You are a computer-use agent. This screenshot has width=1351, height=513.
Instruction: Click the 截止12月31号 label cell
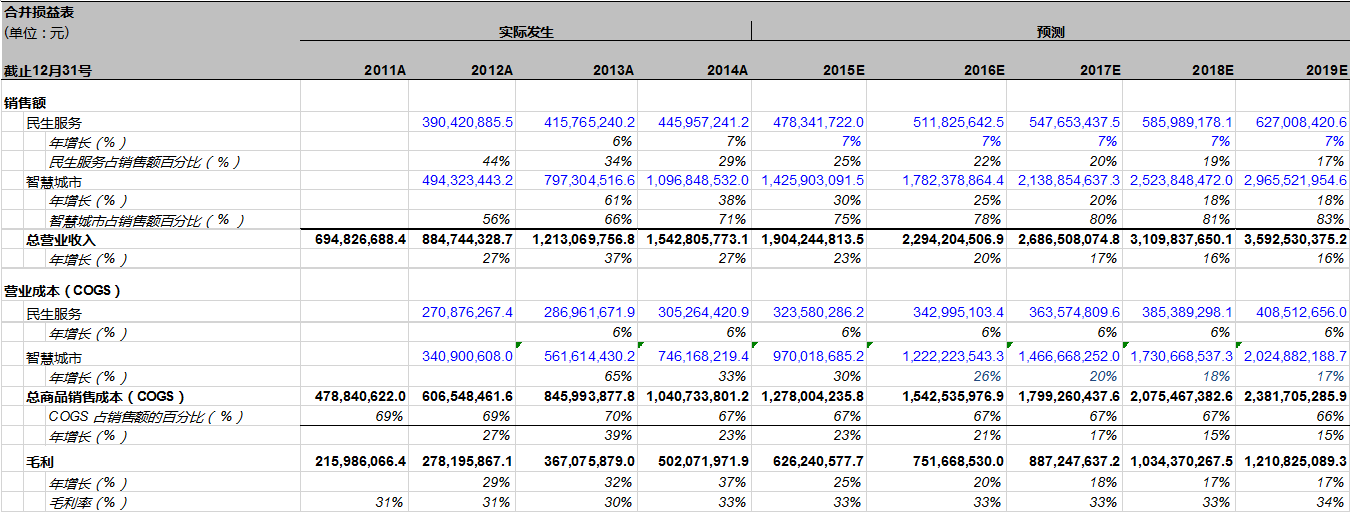(48, 71)
